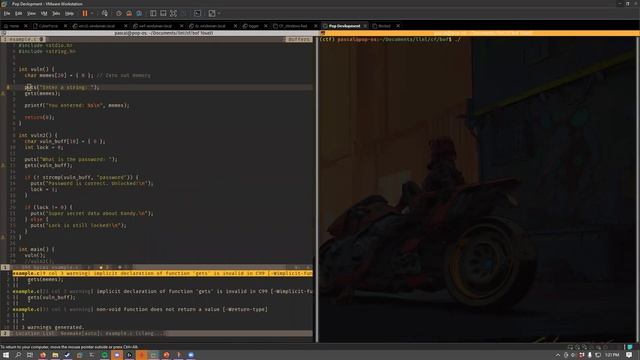This screenshot has width=640, height=360.
Task: Click the stretch guest display icon
Action: [212, 13]
